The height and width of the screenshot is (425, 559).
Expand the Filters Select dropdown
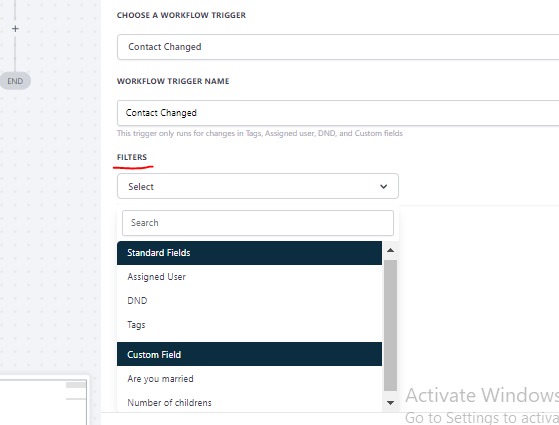pyautogui.click(x=258, y=186)
